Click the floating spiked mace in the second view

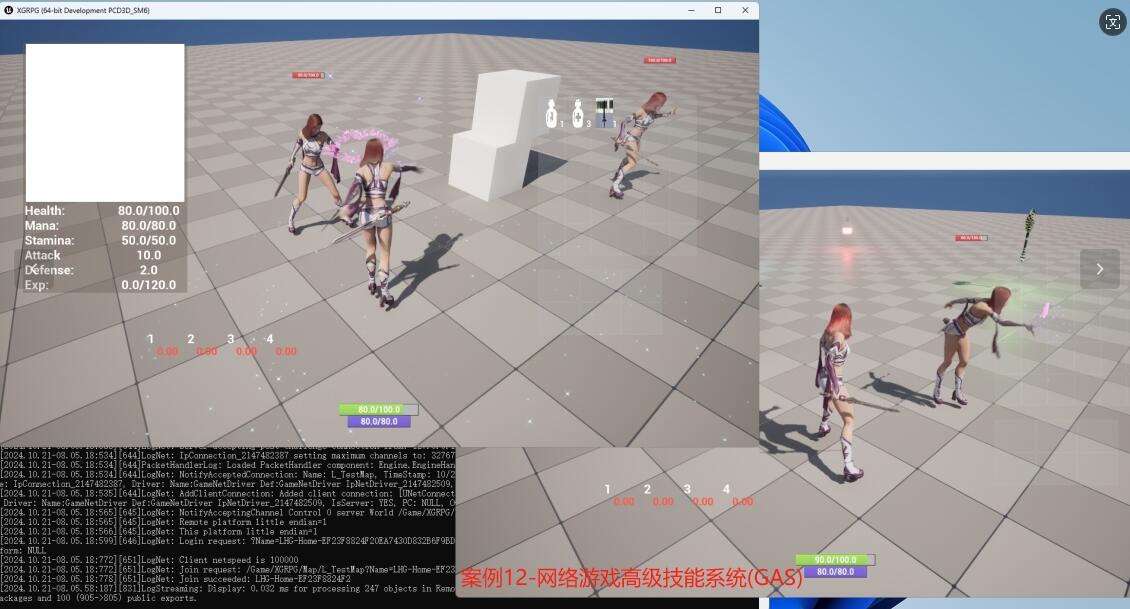[x=1028, y=234]
